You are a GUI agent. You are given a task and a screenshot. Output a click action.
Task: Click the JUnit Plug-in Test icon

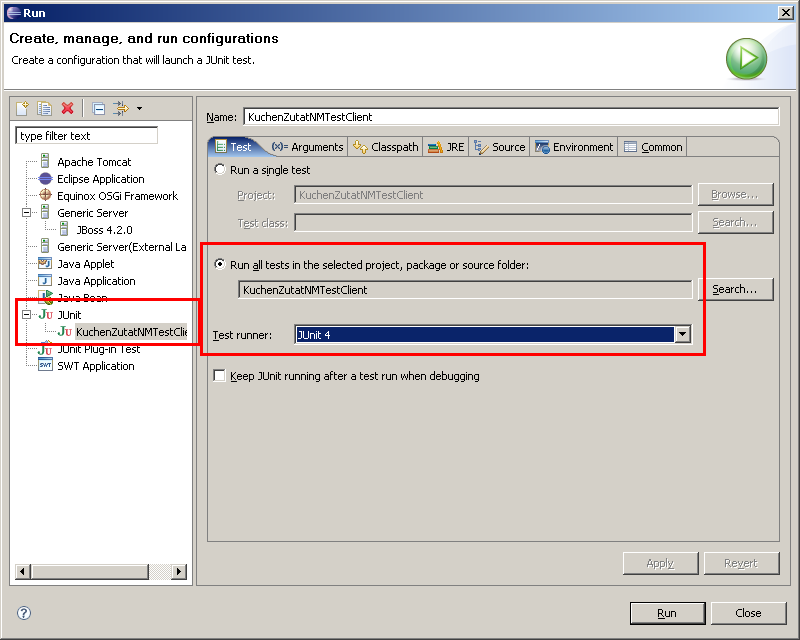[x=45, y=349]
